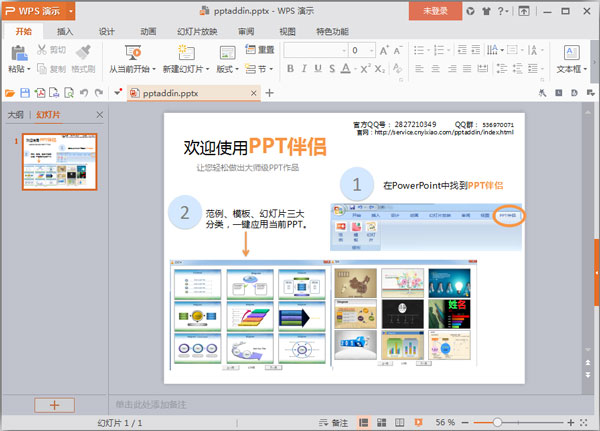Expand the Paste (粘贴) dropdown arrow

tap(29, 69)
